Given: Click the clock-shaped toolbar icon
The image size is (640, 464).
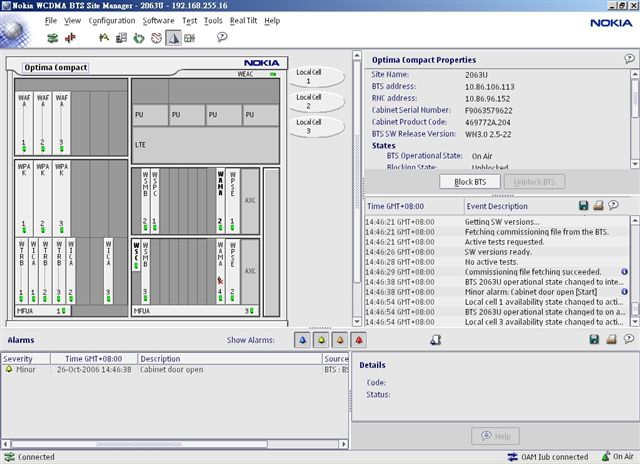Looking at the screenshot, I should coord(156,38).
